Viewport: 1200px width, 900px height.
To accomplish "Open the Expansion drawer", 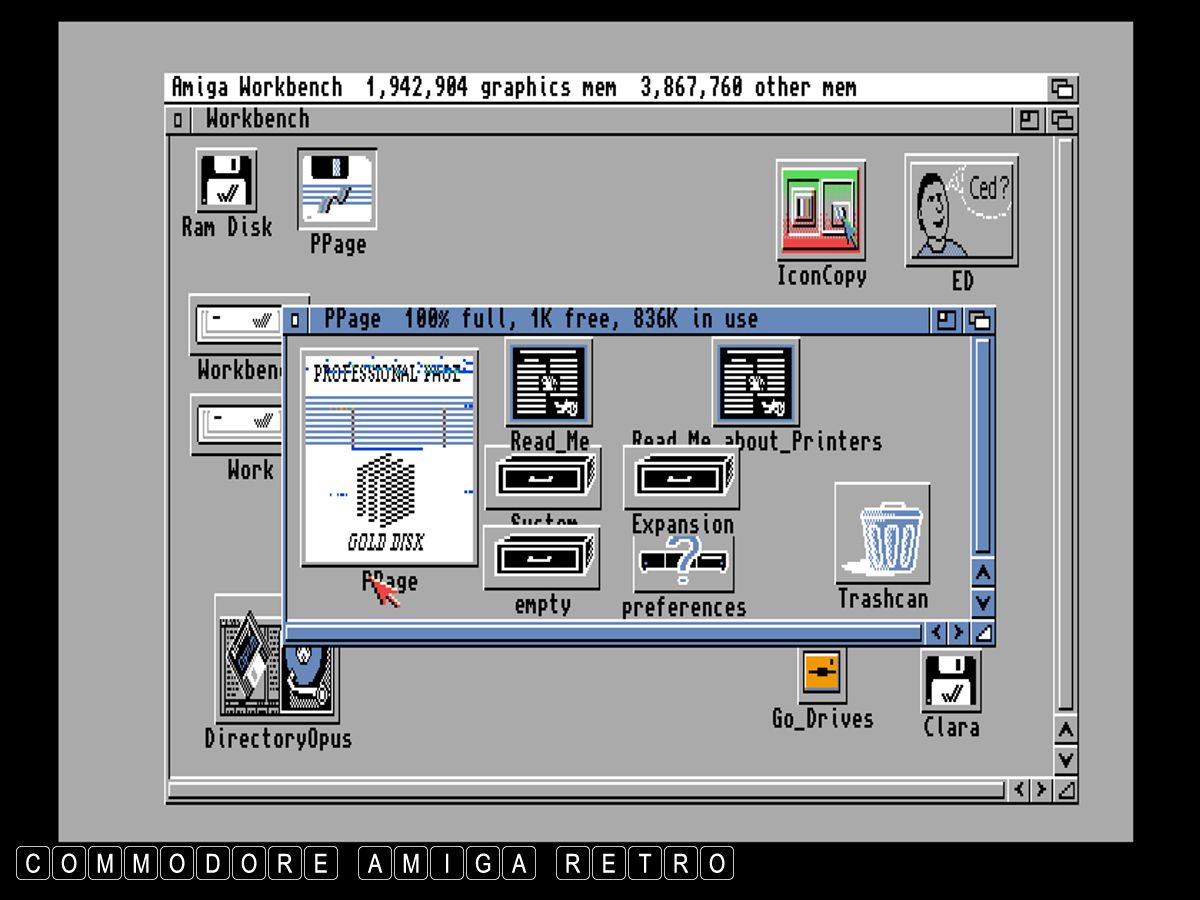I will (x=682, y=479).
